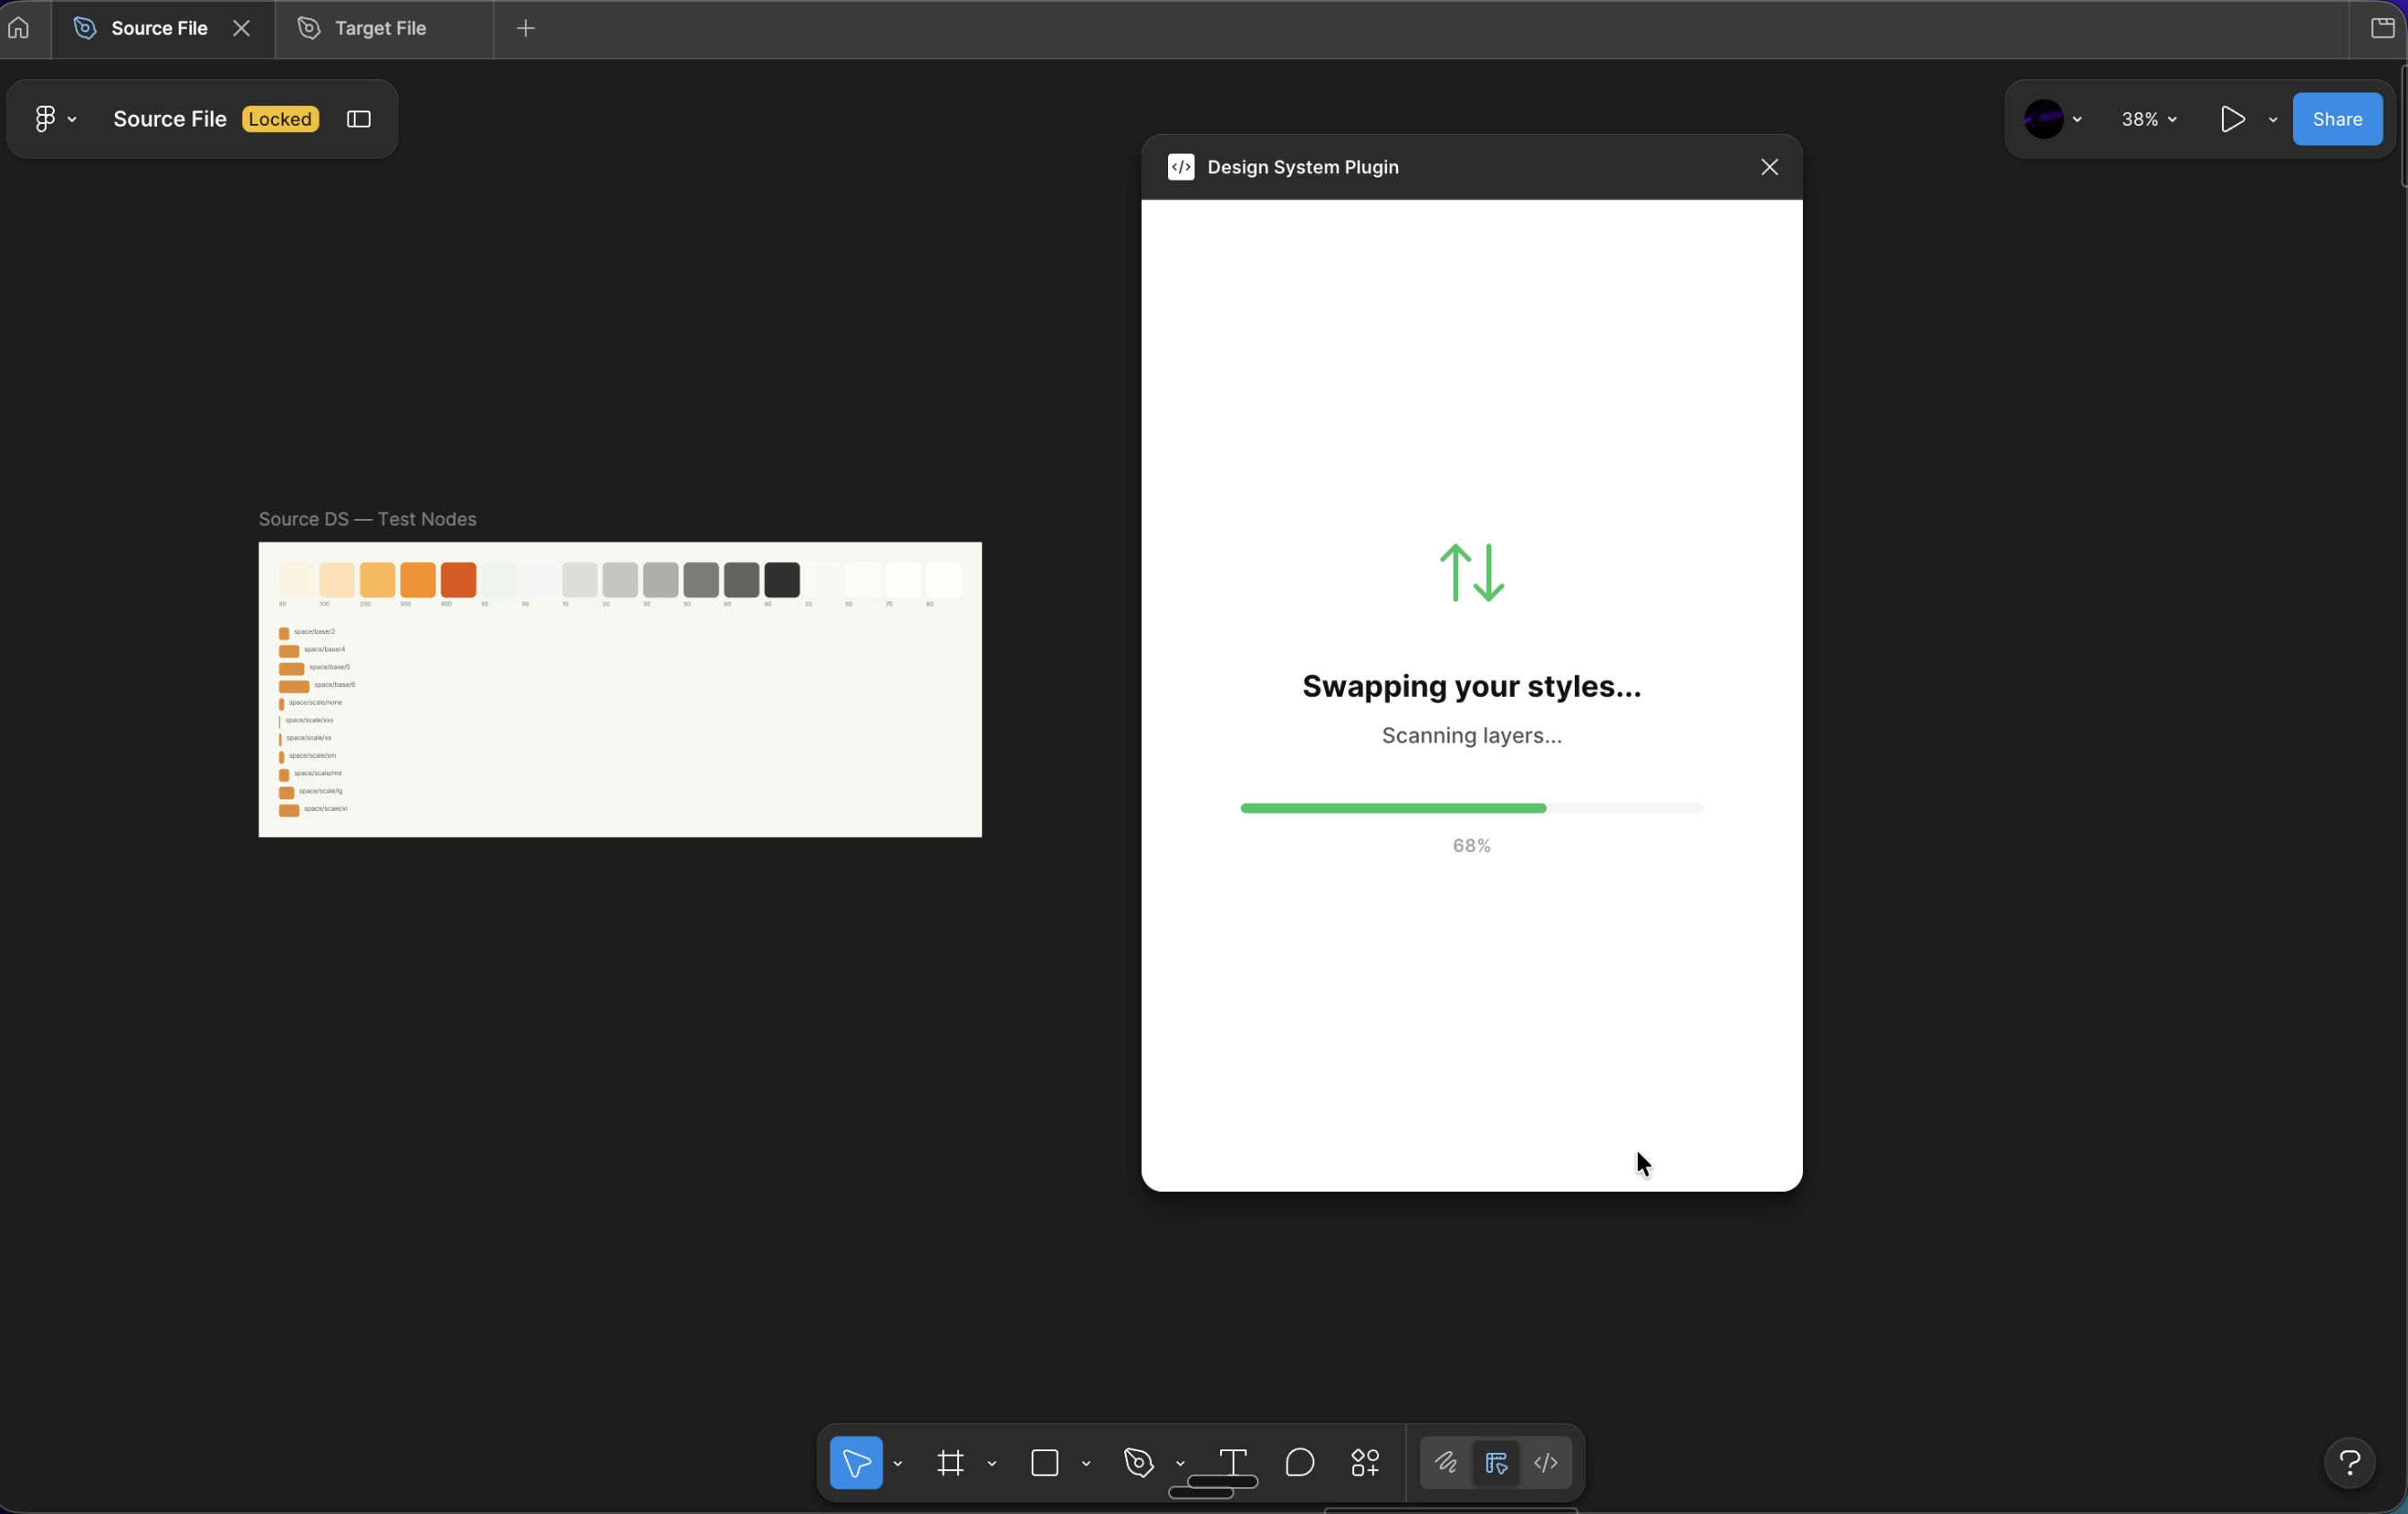The image size is (2408, 1514).
Task: Switch to Dev Mode in the bottom toolbar
Action: (x=1546, y=1463)
